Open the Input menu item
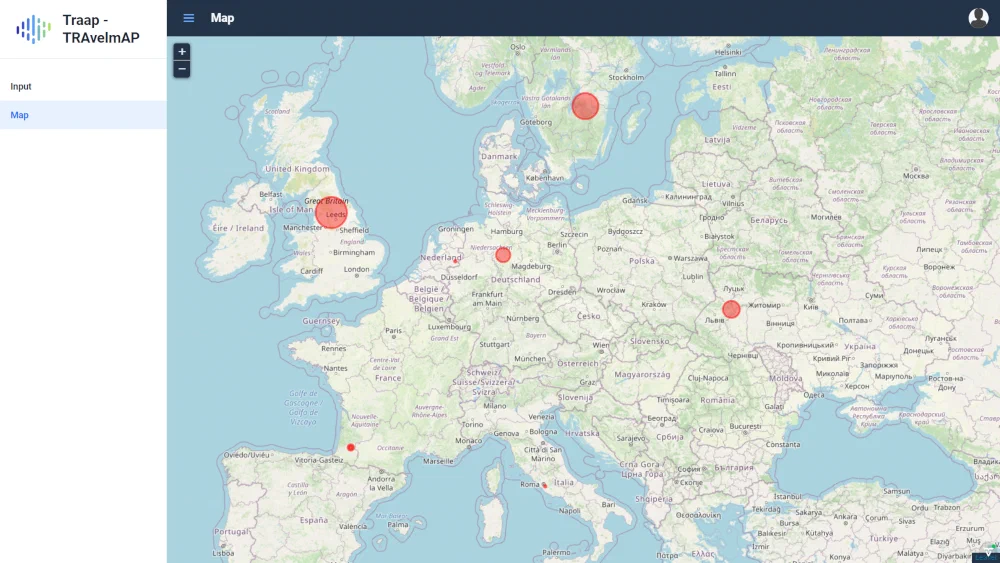Screen dimensions: 1000x563 click(x=84, y=86)
